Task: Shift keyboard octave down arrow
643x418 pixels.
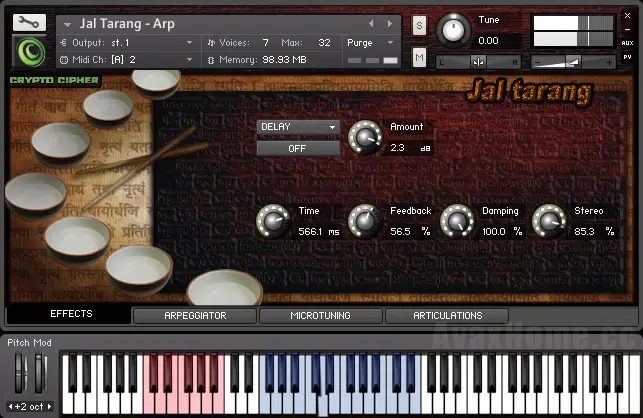Action: (11, 407)
